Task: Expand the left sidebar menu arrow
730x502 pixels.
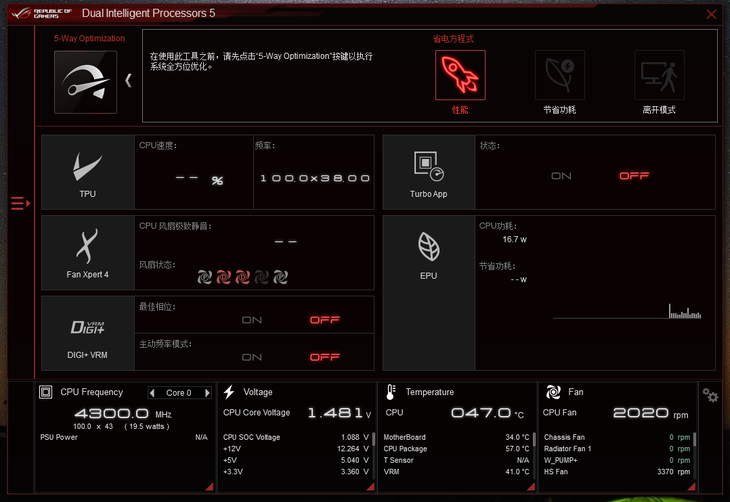Action: tap(20, 204)
